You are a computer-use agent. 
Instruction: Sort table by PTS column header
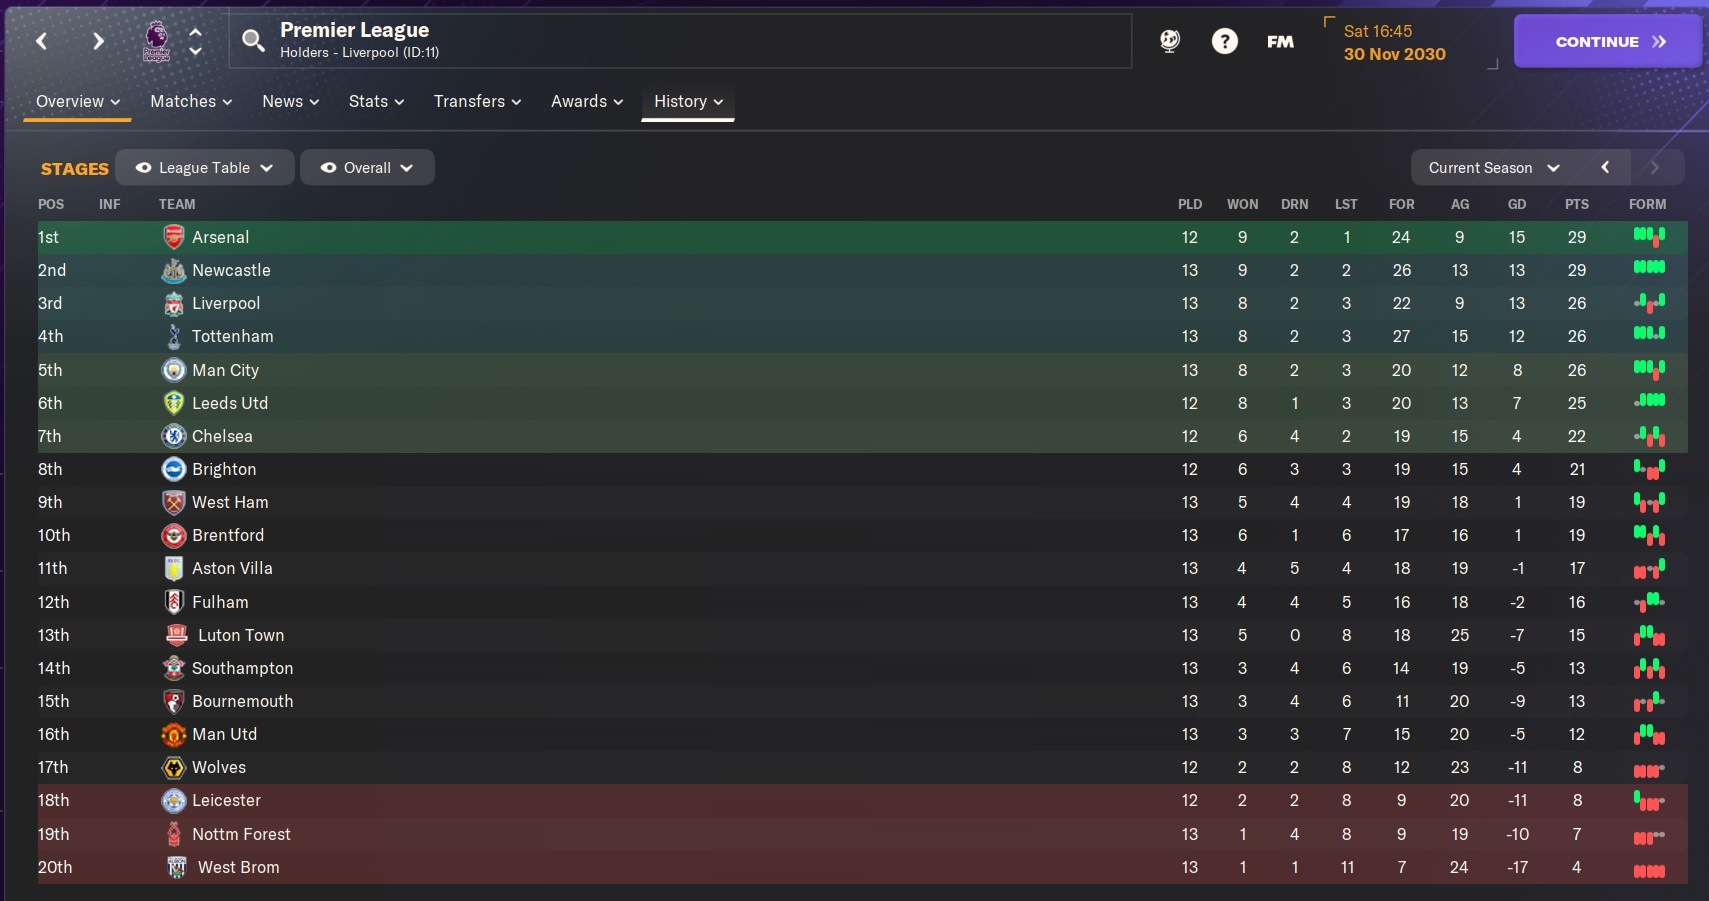click(1576, 204)
